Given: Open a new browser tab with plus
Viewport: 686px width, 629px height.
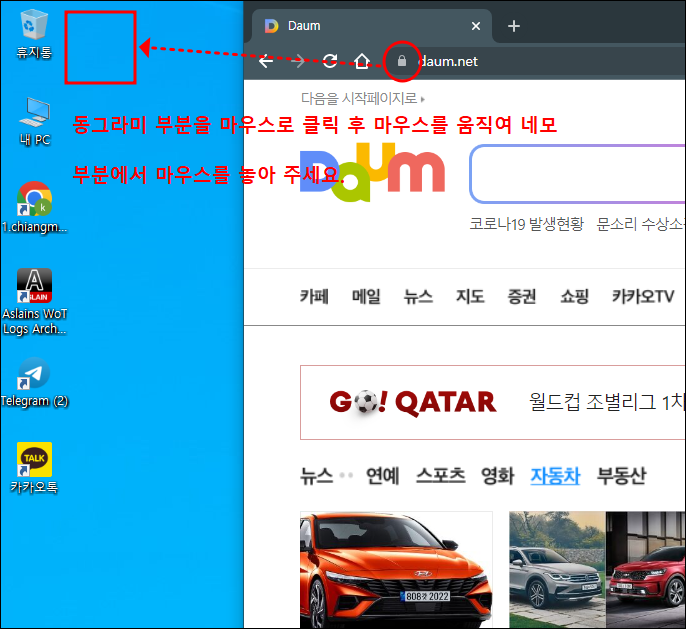Looking at the screenshot, I should pos(514,26).
